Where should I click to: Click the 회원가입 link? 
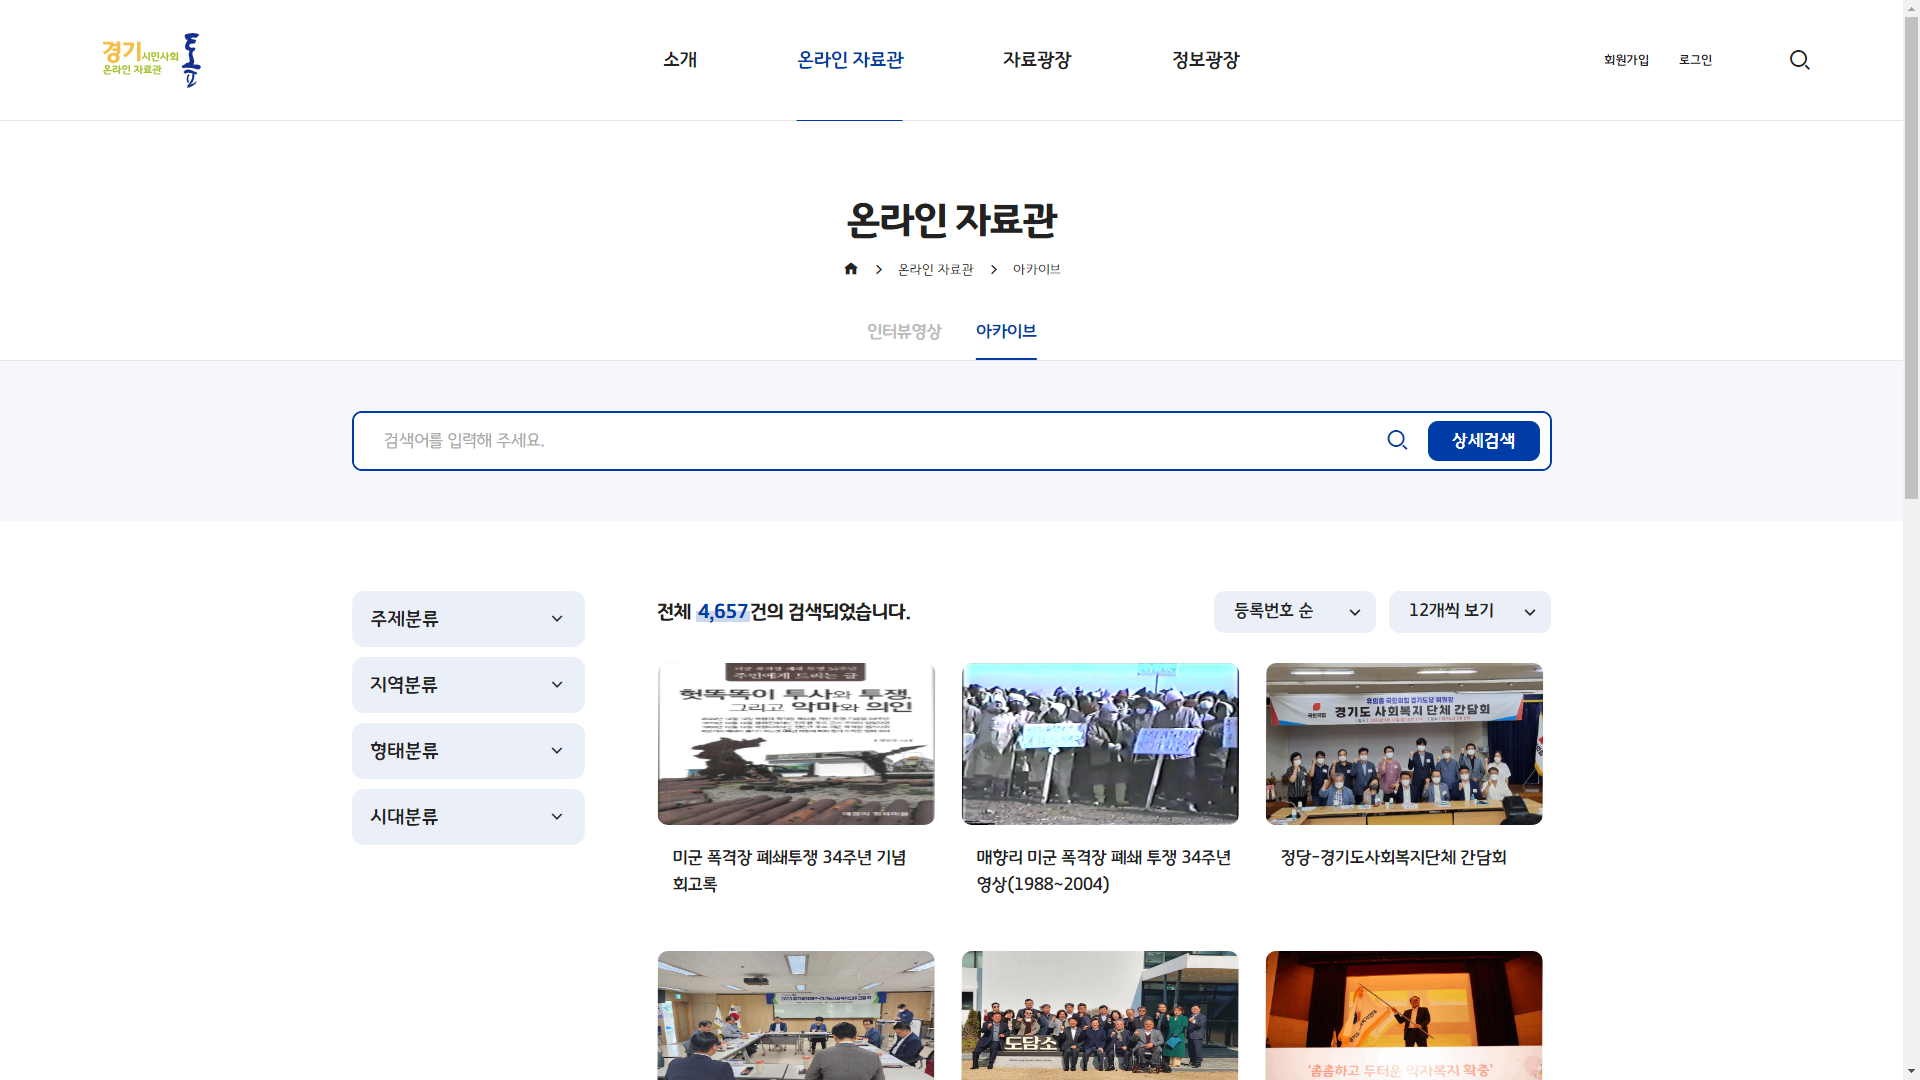click(x=1626, y=60)
